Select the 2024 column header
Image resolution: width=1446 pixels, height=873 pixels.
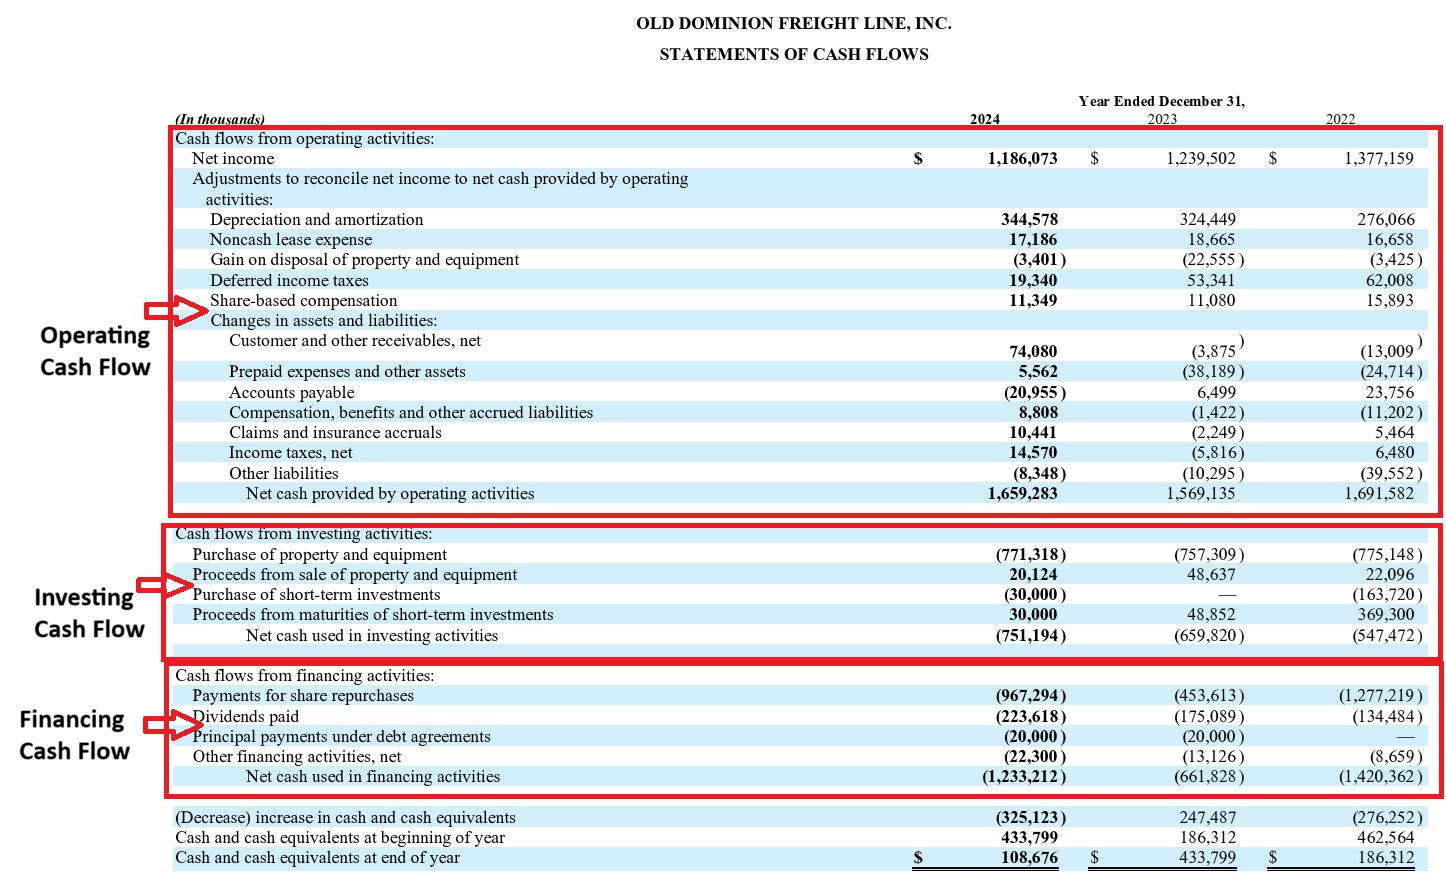point(984,118)
